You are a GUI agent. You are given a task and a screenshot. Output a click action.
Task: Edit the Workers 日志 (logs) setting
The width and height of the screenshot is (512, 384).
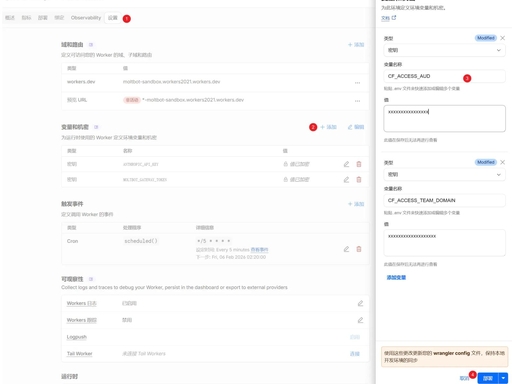[360, 303]
